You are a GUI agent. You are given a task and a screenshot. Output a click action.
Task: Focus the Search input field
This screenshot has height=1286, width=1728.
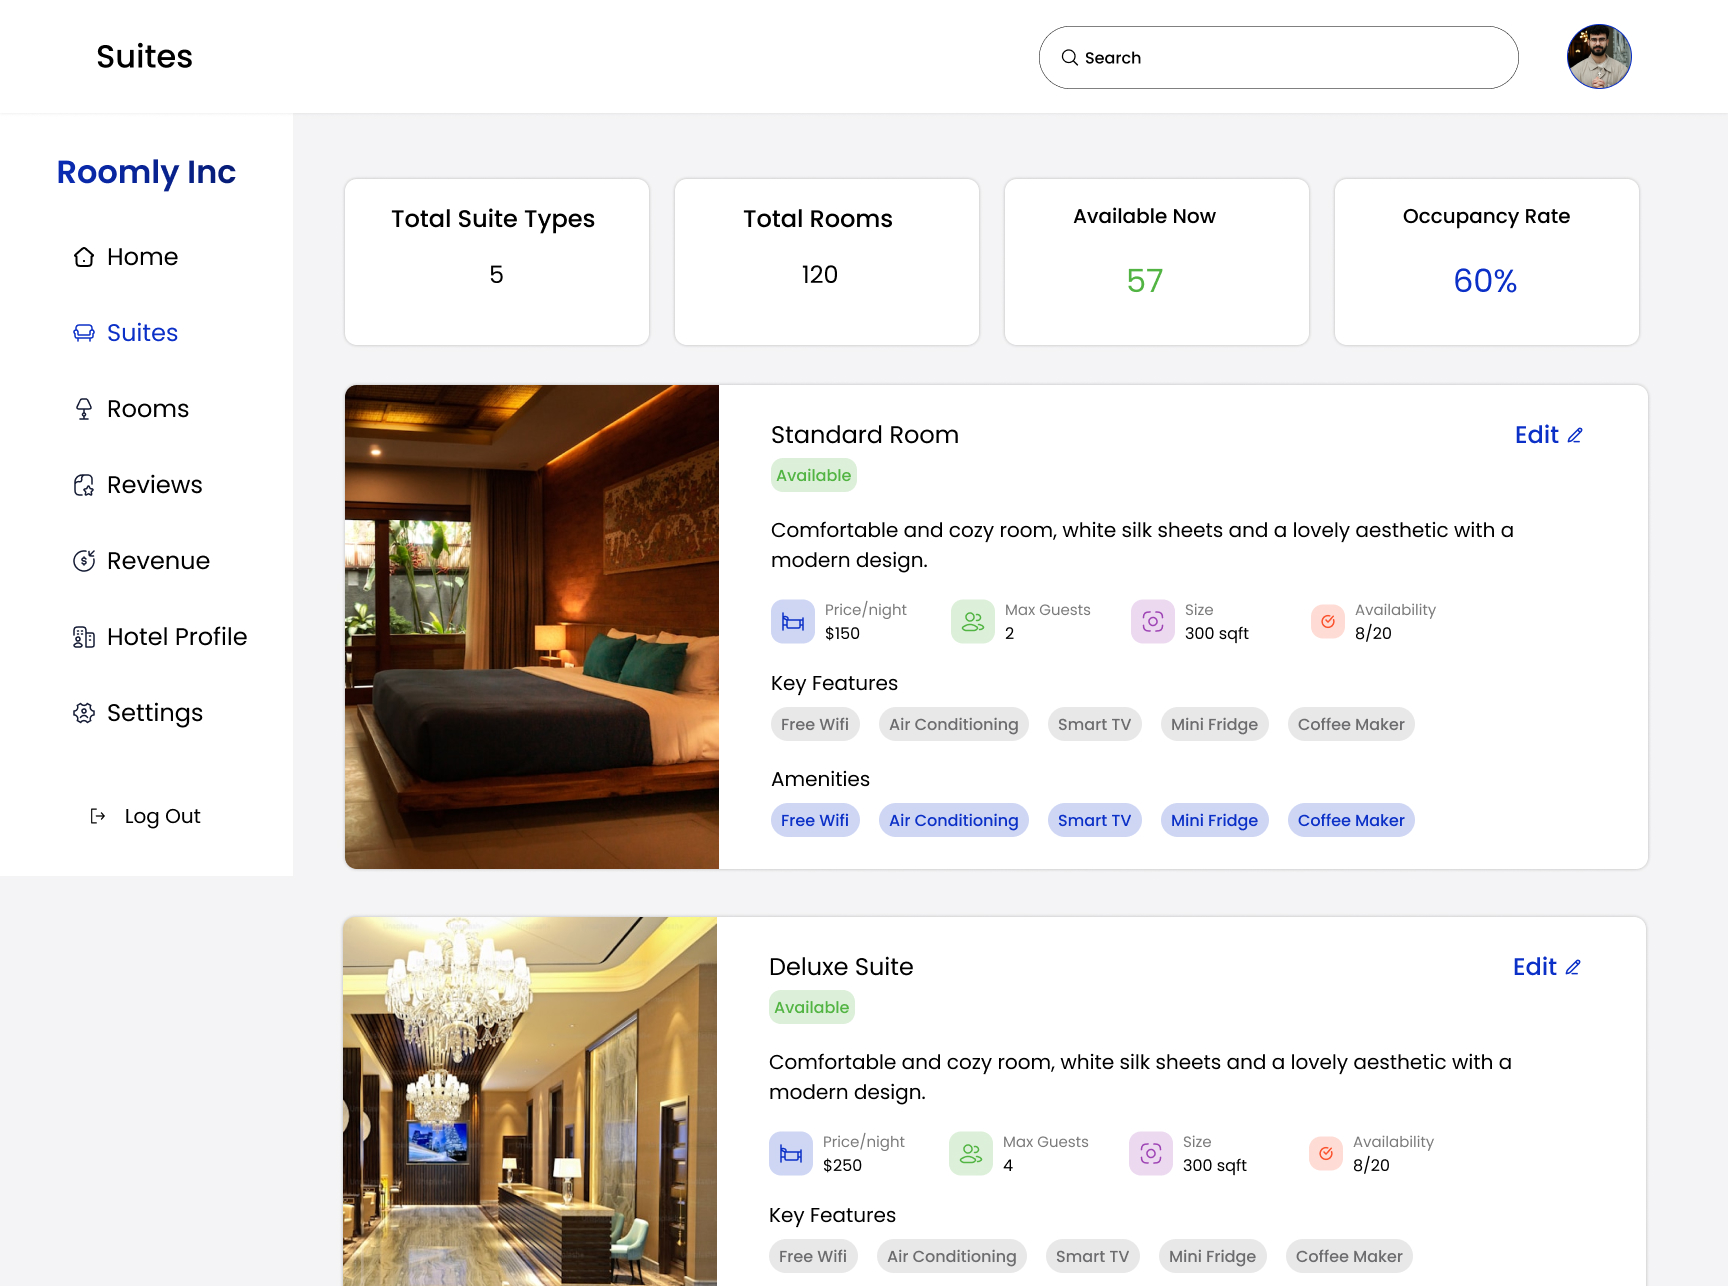[1278, 58]
